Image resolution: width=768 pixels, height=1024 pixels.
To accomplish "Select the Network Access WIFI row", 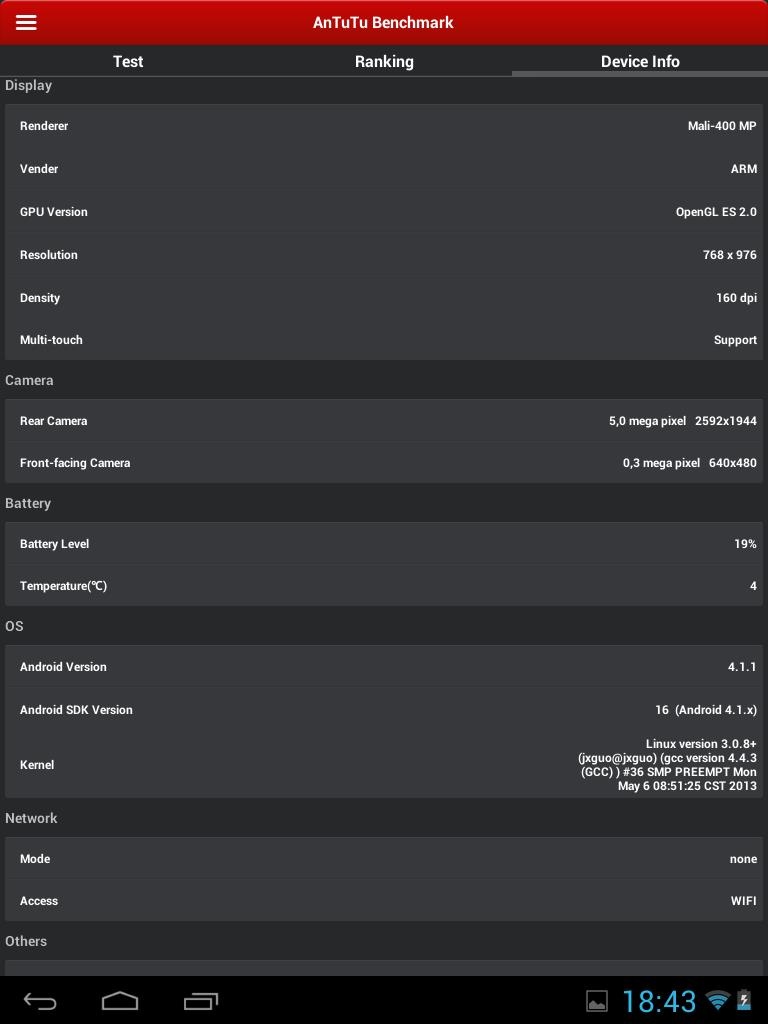I will (x=384, y=901).
